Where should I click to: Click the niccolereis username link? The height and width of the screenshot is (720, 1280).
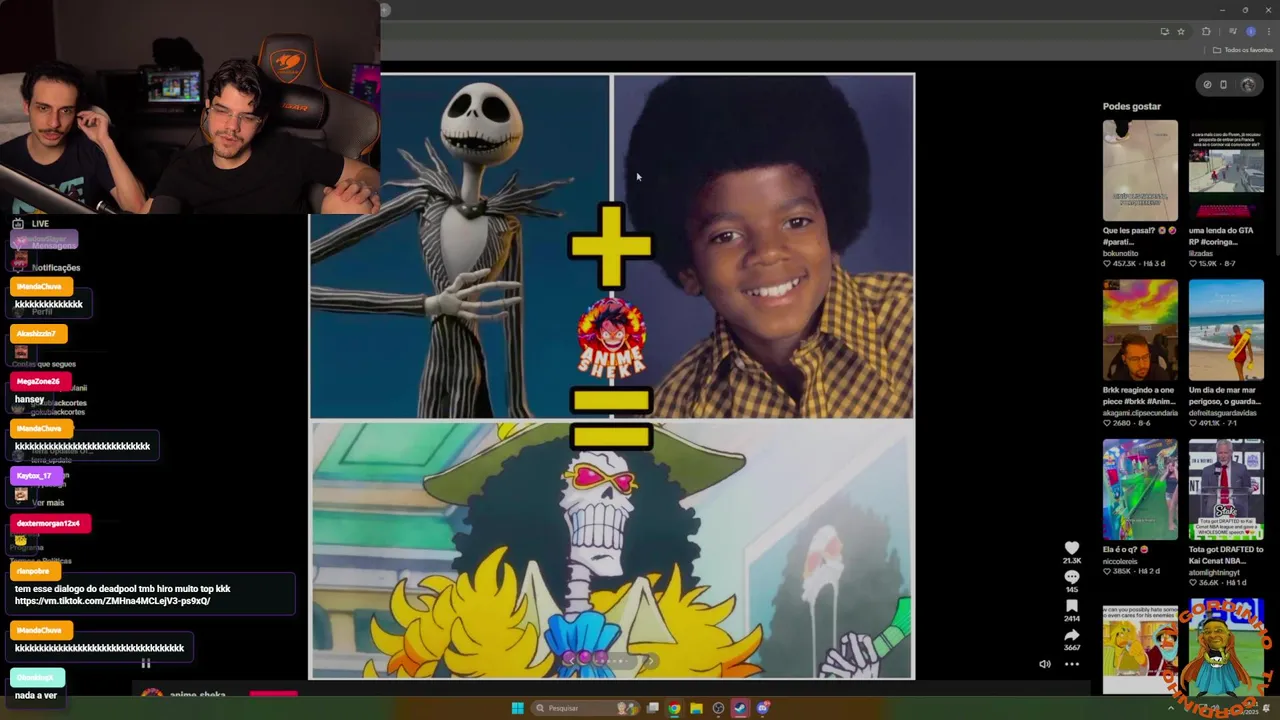coord(1121,561)
